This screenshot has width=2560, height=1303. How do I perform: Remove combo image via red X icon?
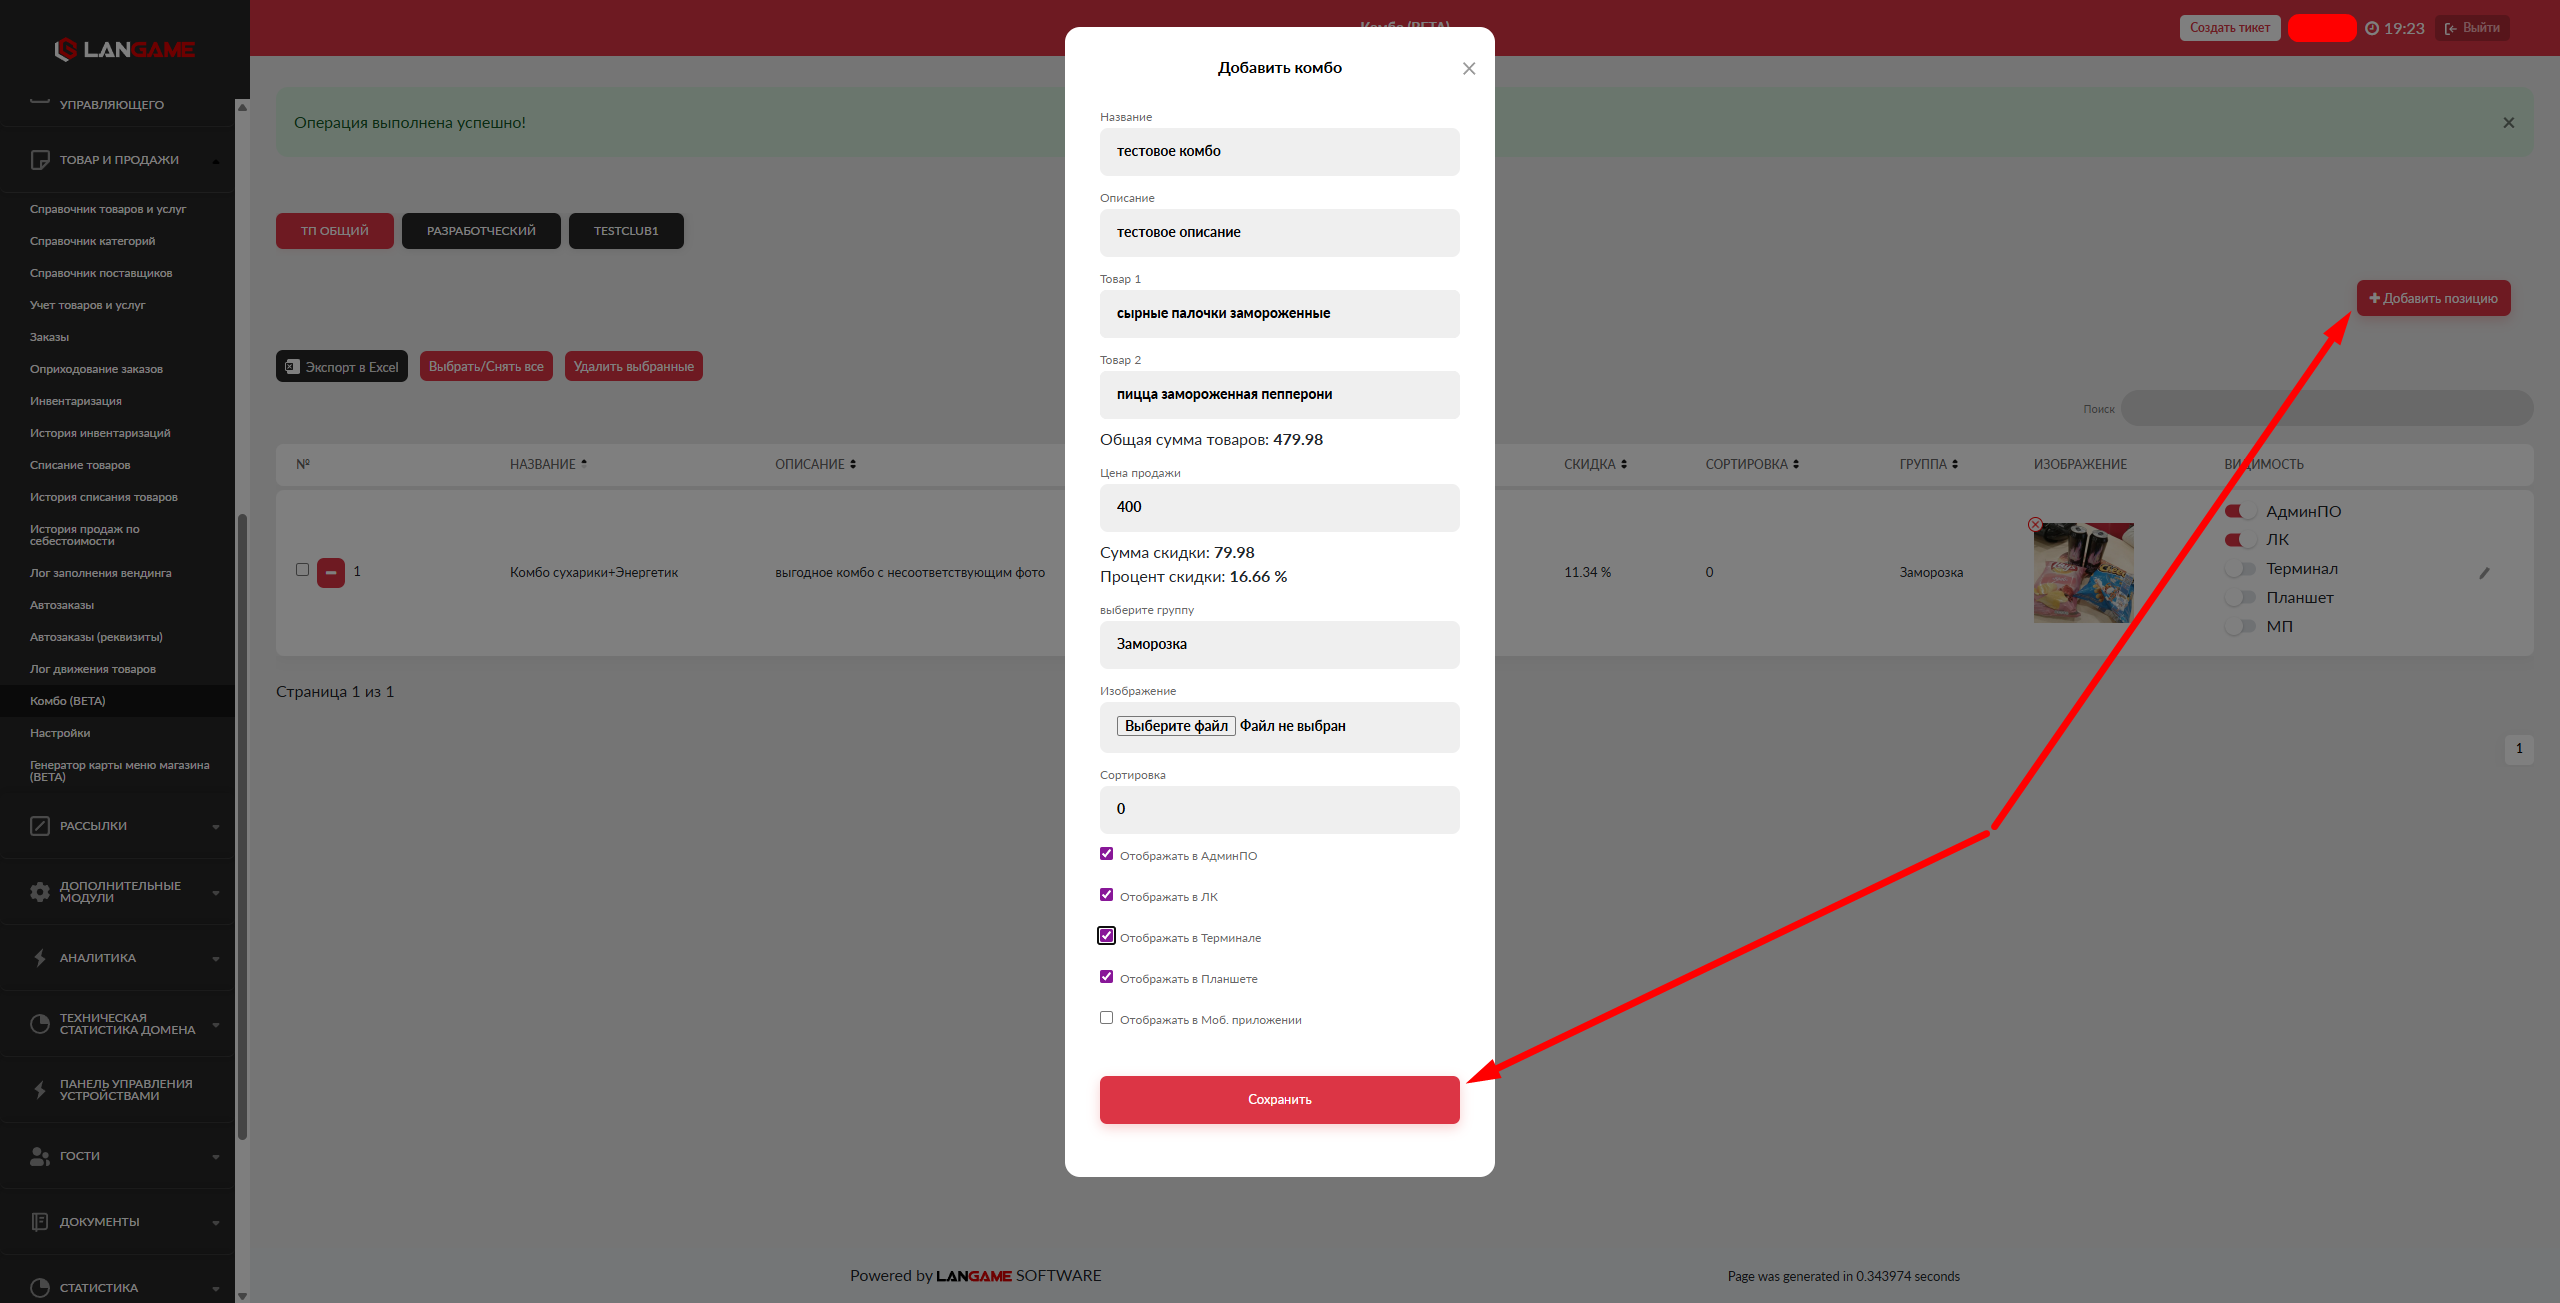pos(2034,524)
